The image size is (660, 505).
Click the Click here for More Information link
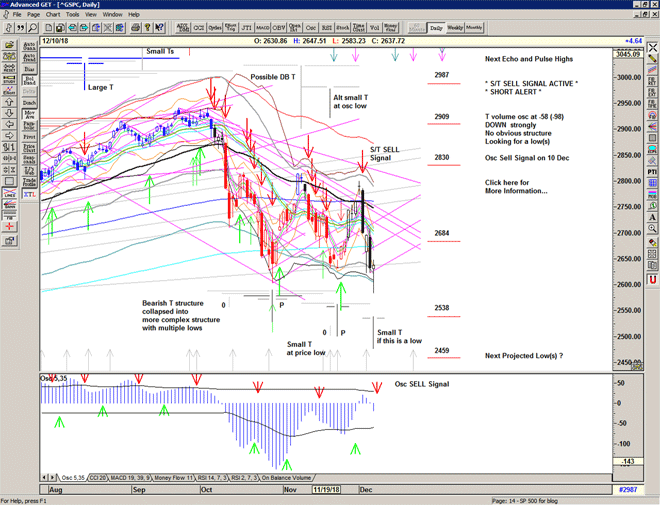pyautogui.click(x=515, y=186)
